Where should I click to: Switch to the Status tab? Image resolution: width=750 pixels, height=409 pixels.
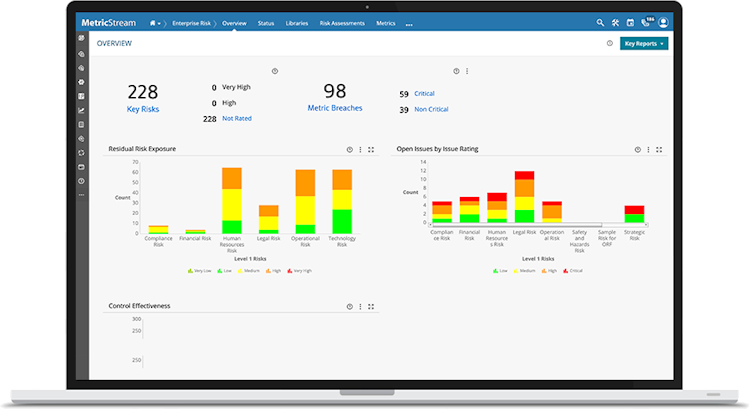[x=266, y=23]
